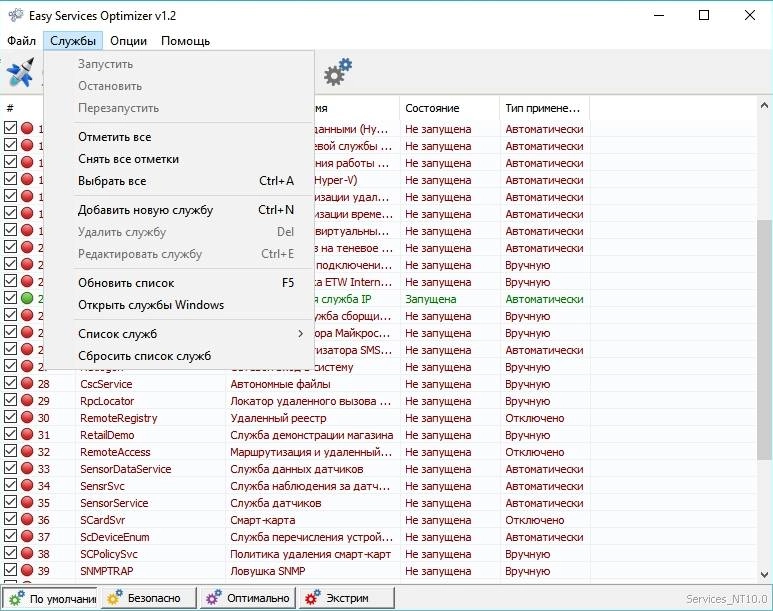Click the rocket apply-settings toolbar icon
Screen dimensions: 773x611
(20, 72)
